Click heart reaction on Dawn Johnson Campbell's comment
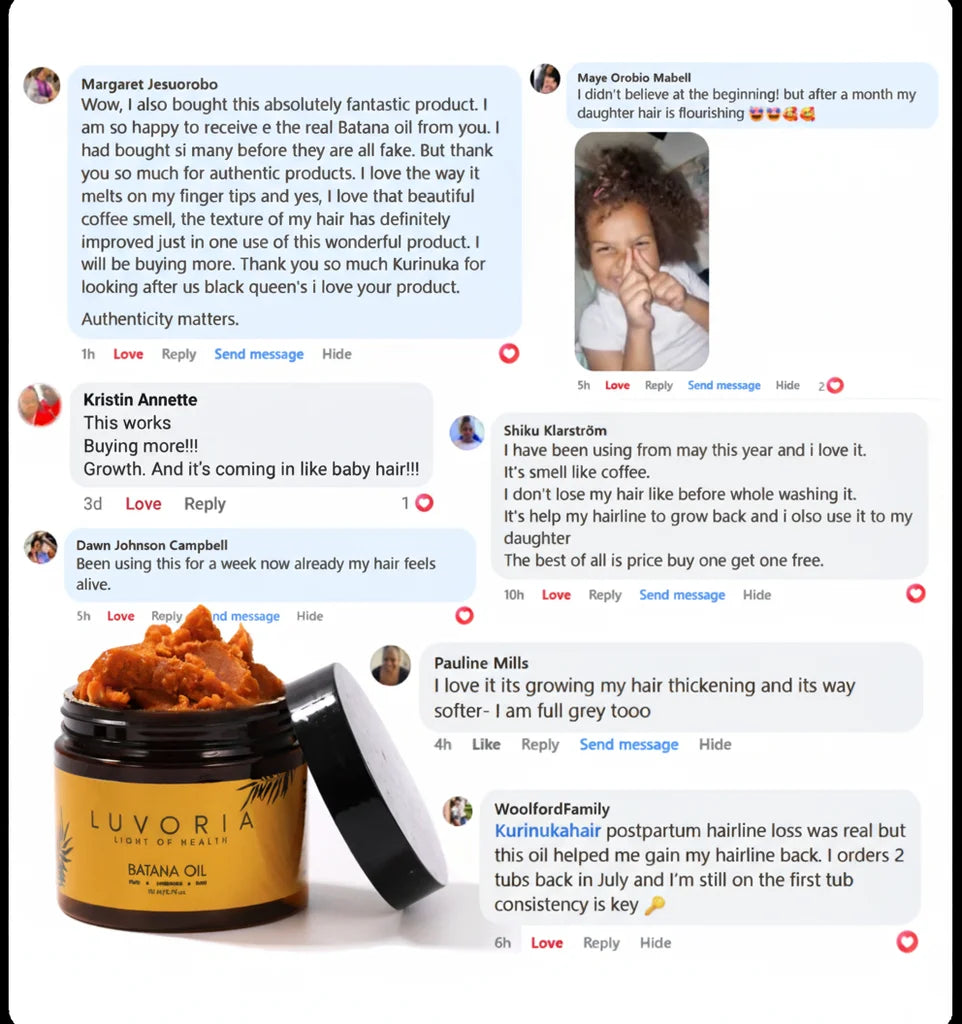This screenshot has height=1024, width=962. tap(464, 615)
